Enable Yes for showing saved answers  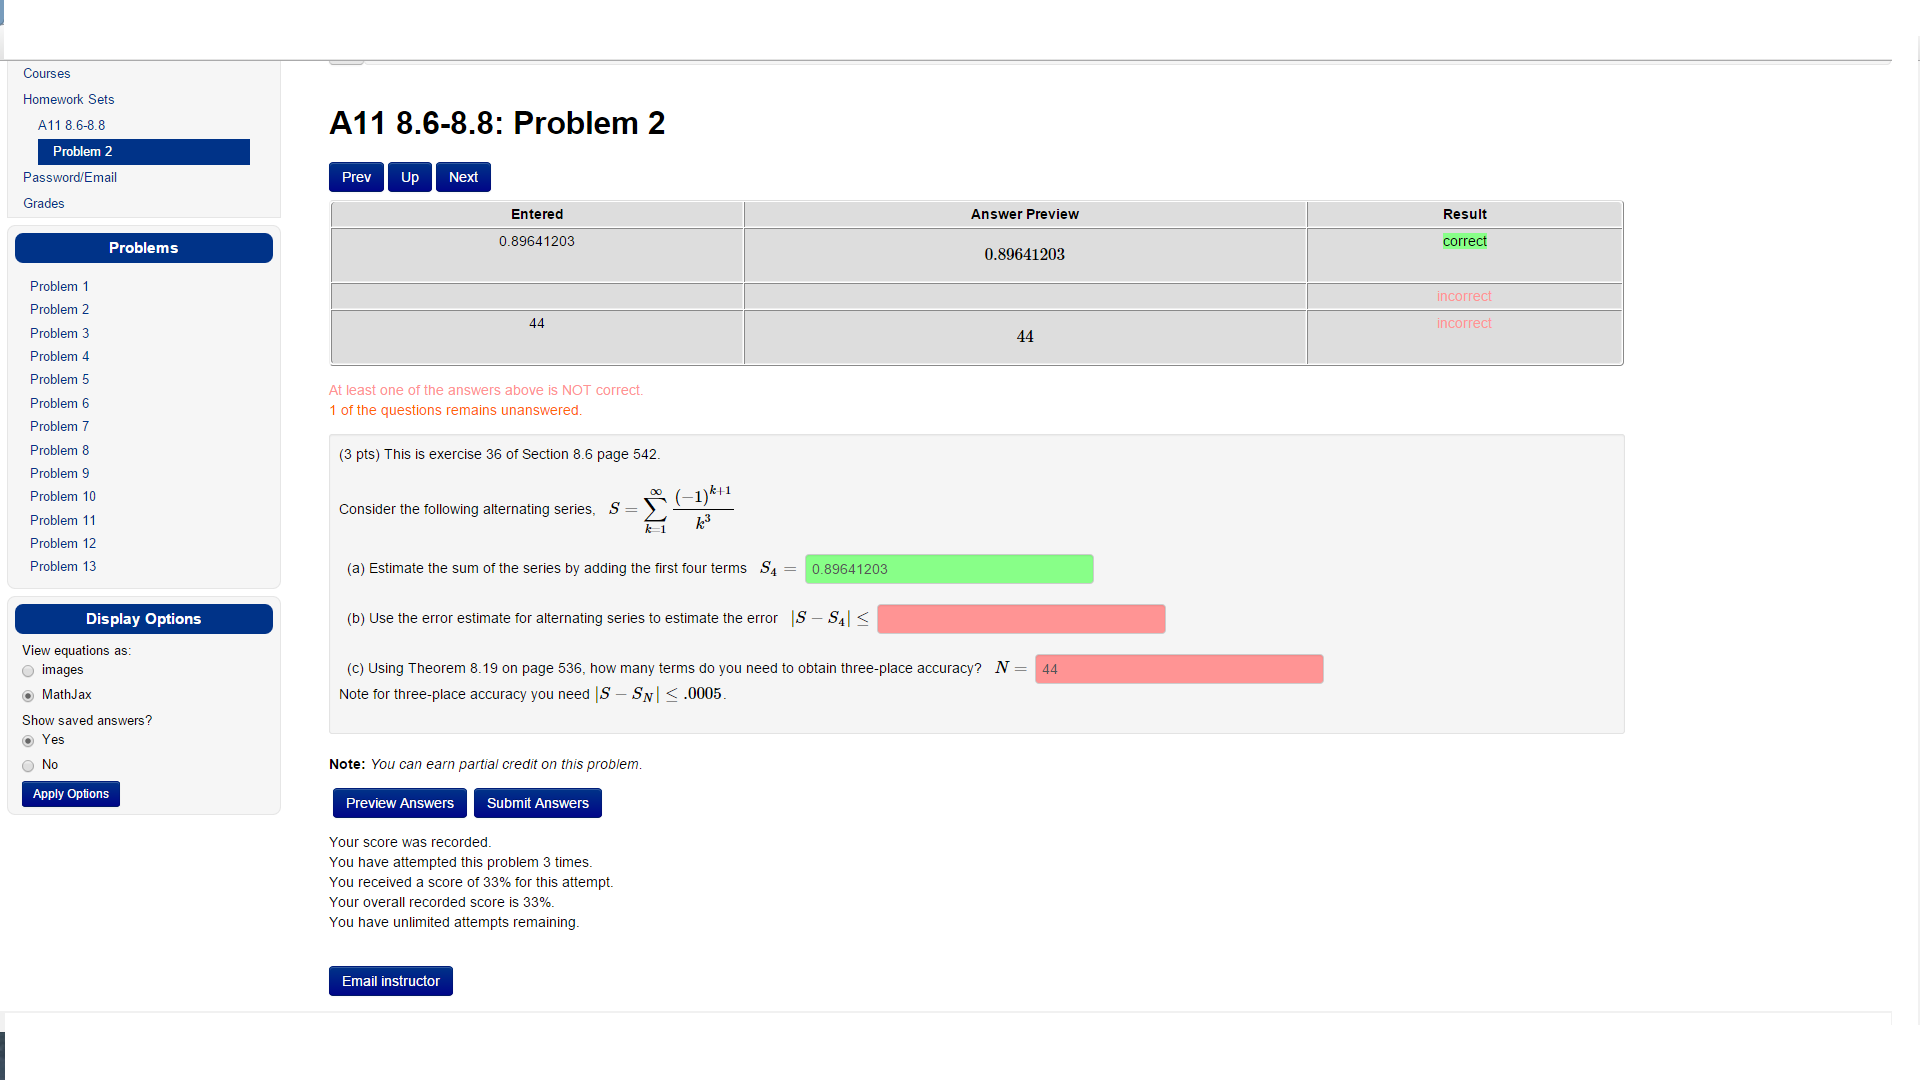(x=28, y=741)
